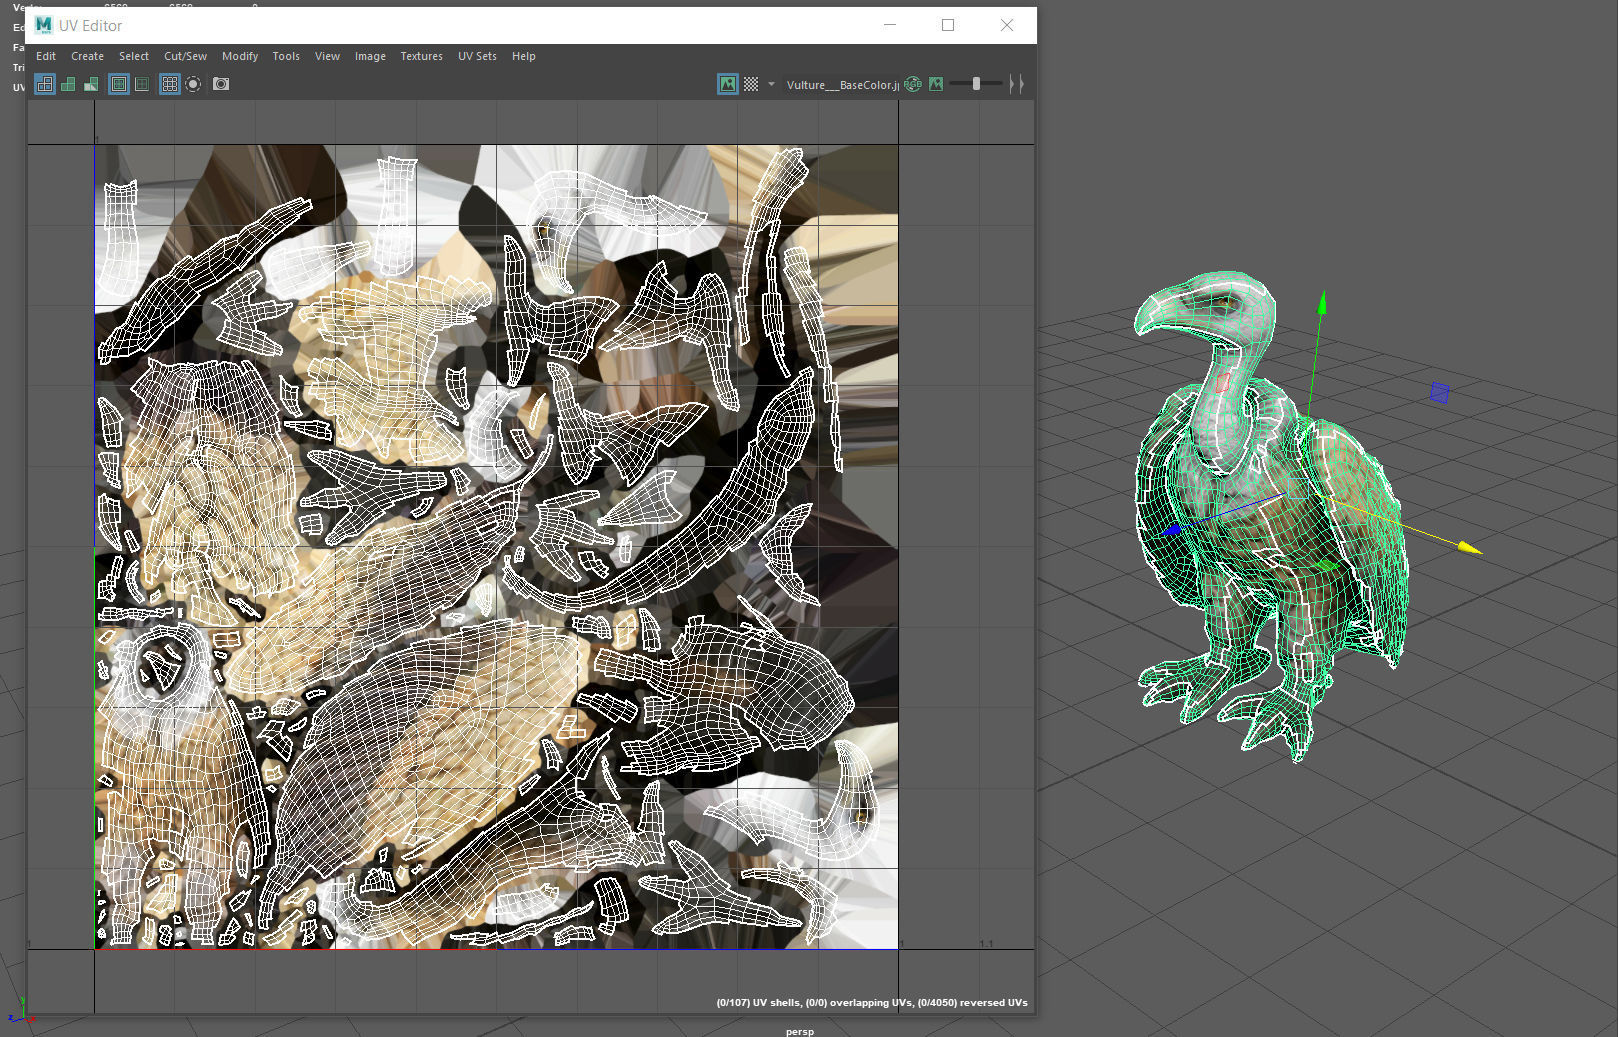The height and width of the screenshot is (1037, 1618).
Task: Open the Create menu
Action: 87,56
